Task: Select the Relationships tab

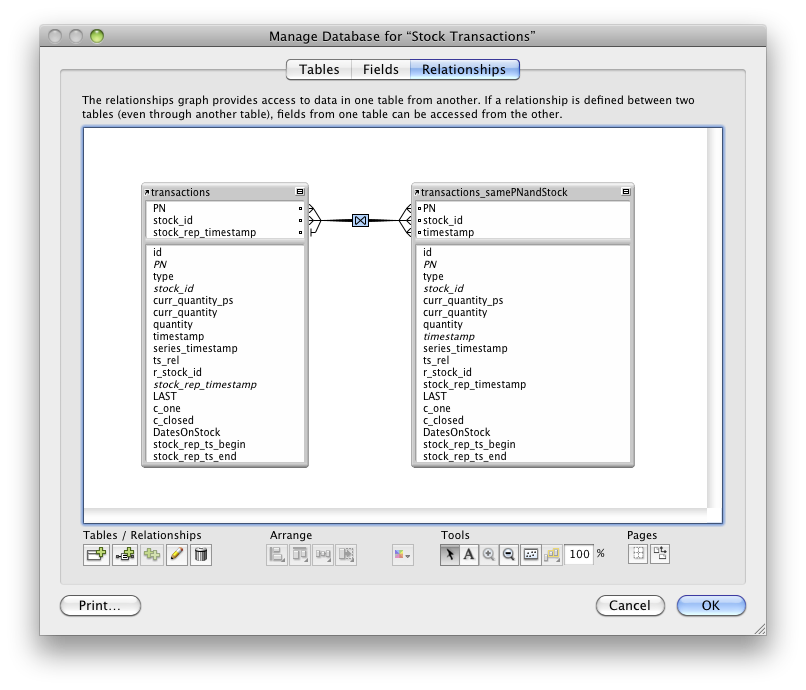Action: click(x=464, y=69)
